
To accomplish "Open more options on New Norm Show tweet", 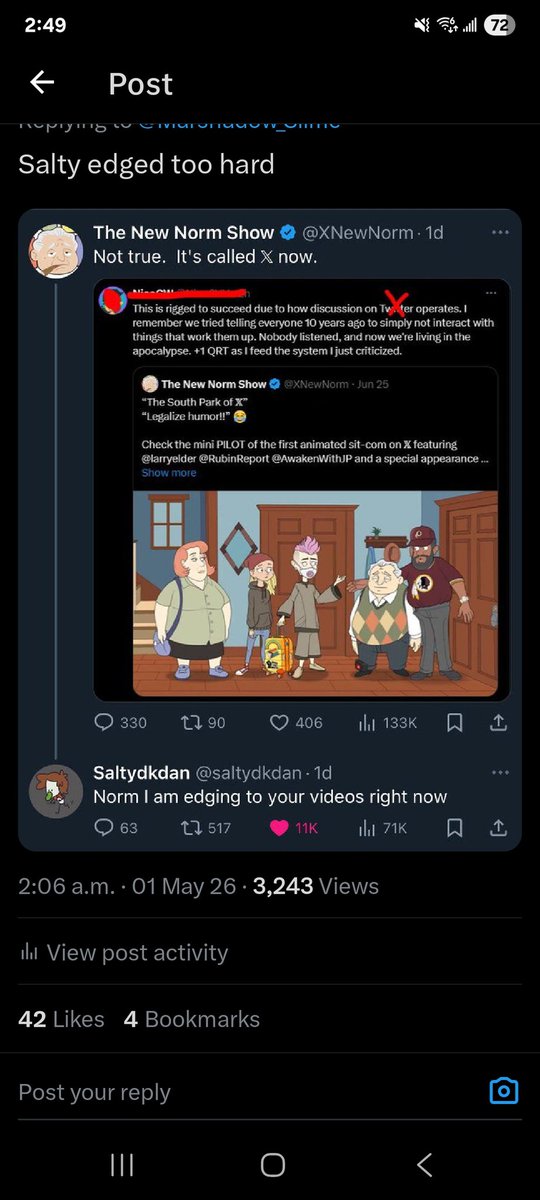I will pos(500,232).
